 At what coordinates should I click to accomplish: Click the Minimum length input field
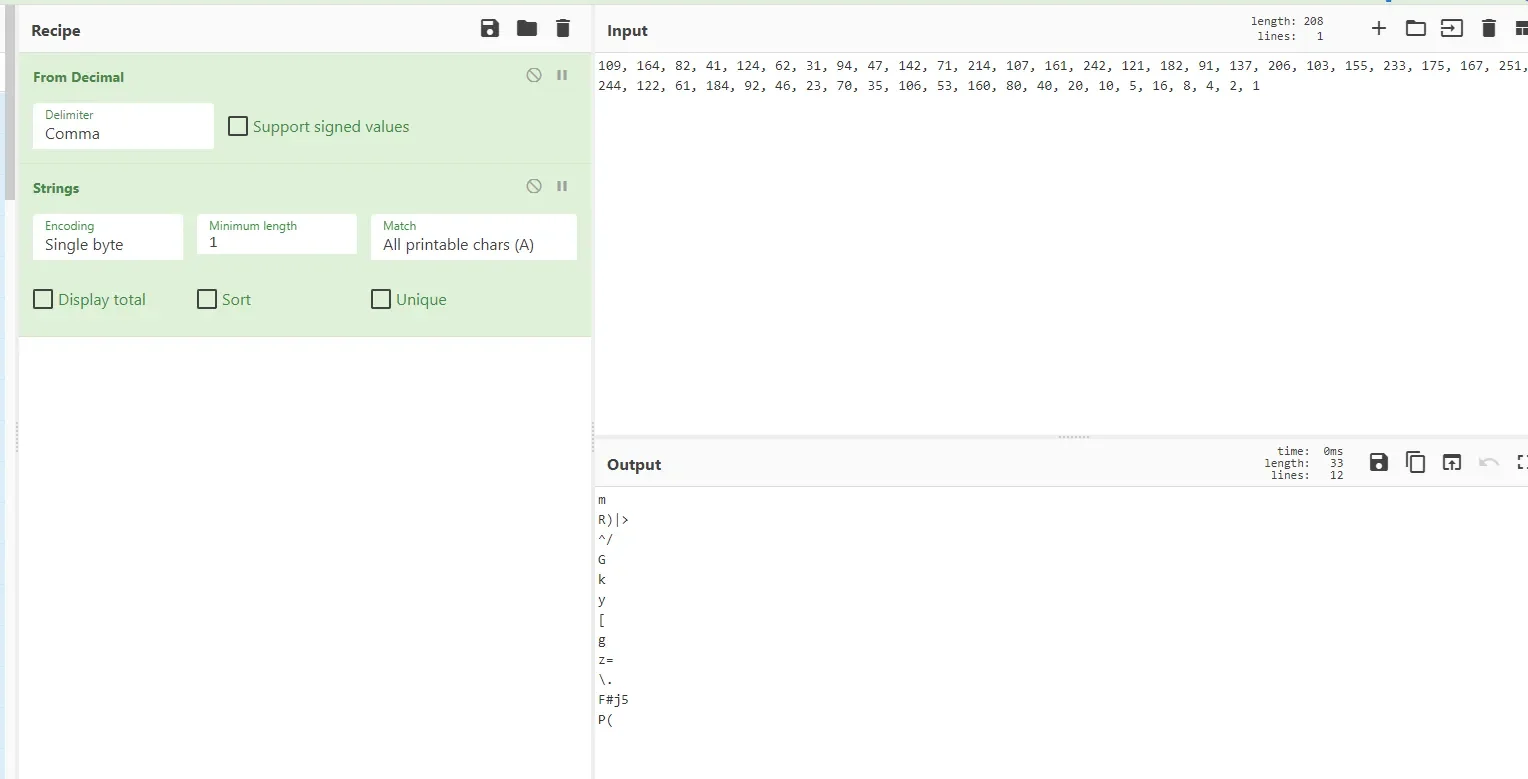(x=276, y=243)
